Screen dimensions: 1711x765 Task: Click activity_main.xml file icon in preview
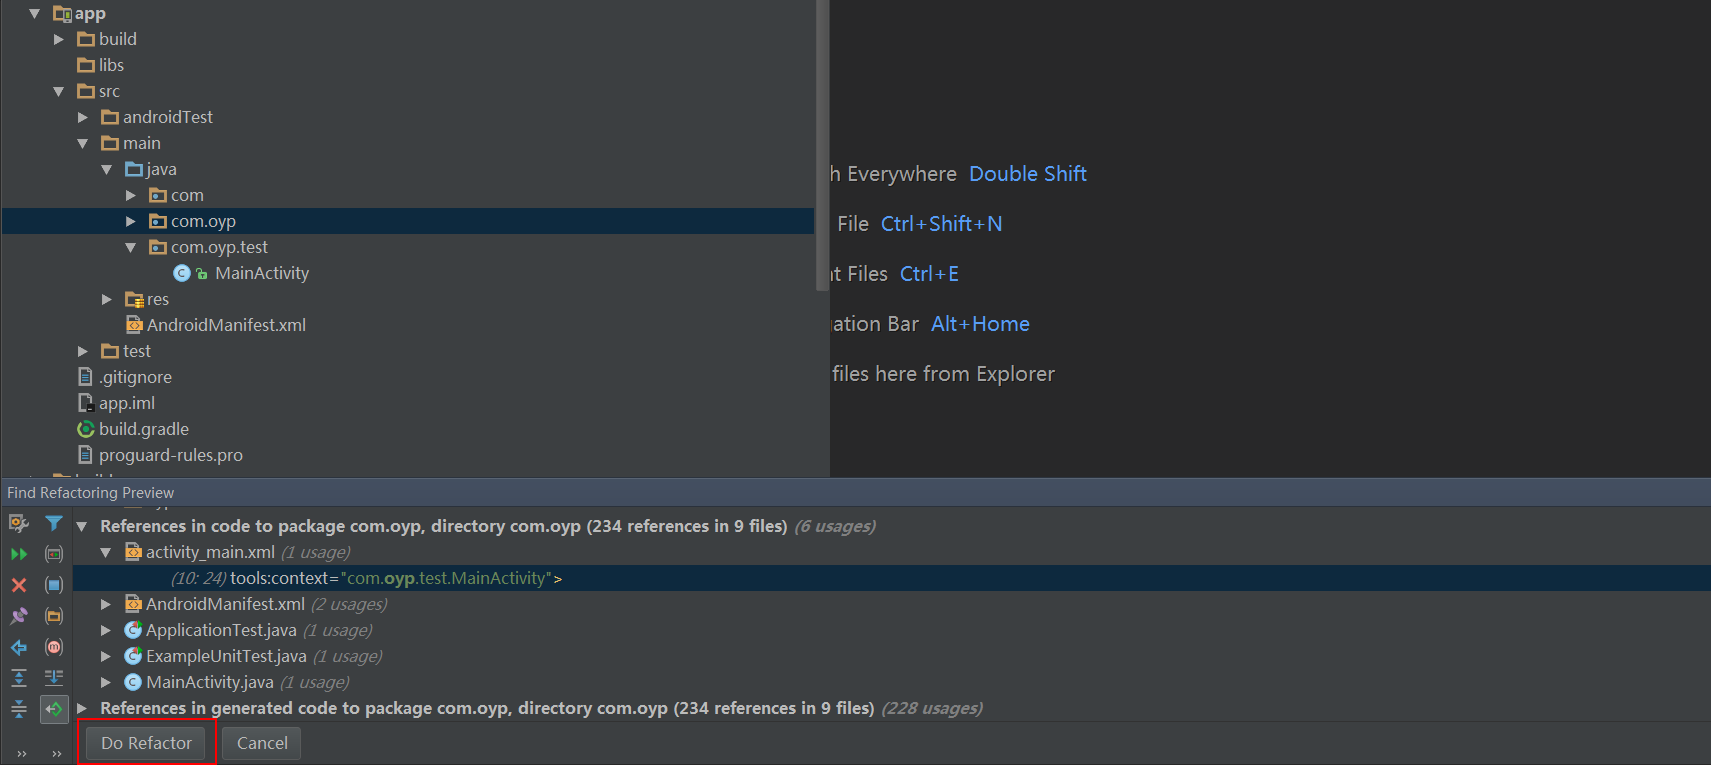[x=133, y=552]
